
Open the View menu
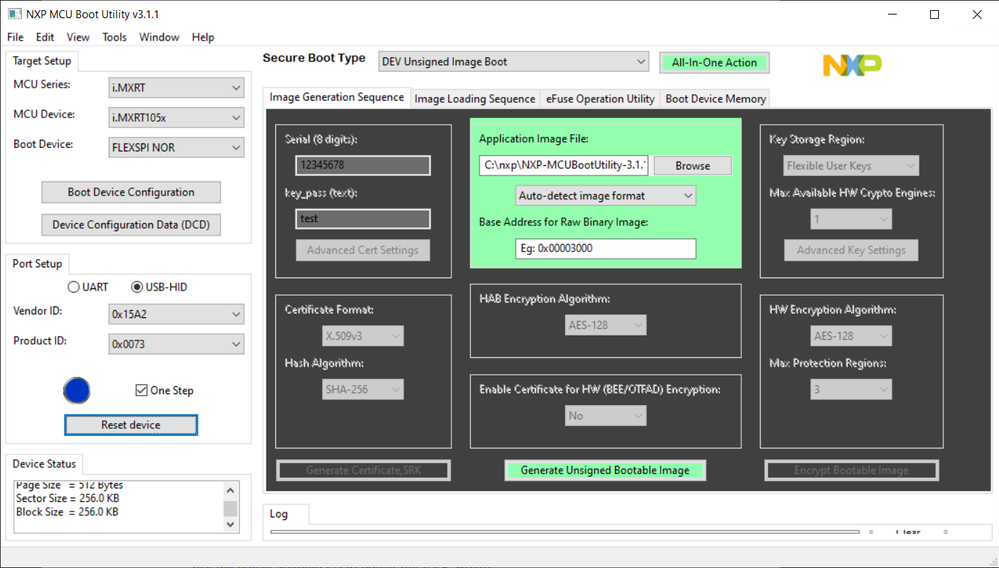click(78, 37)
